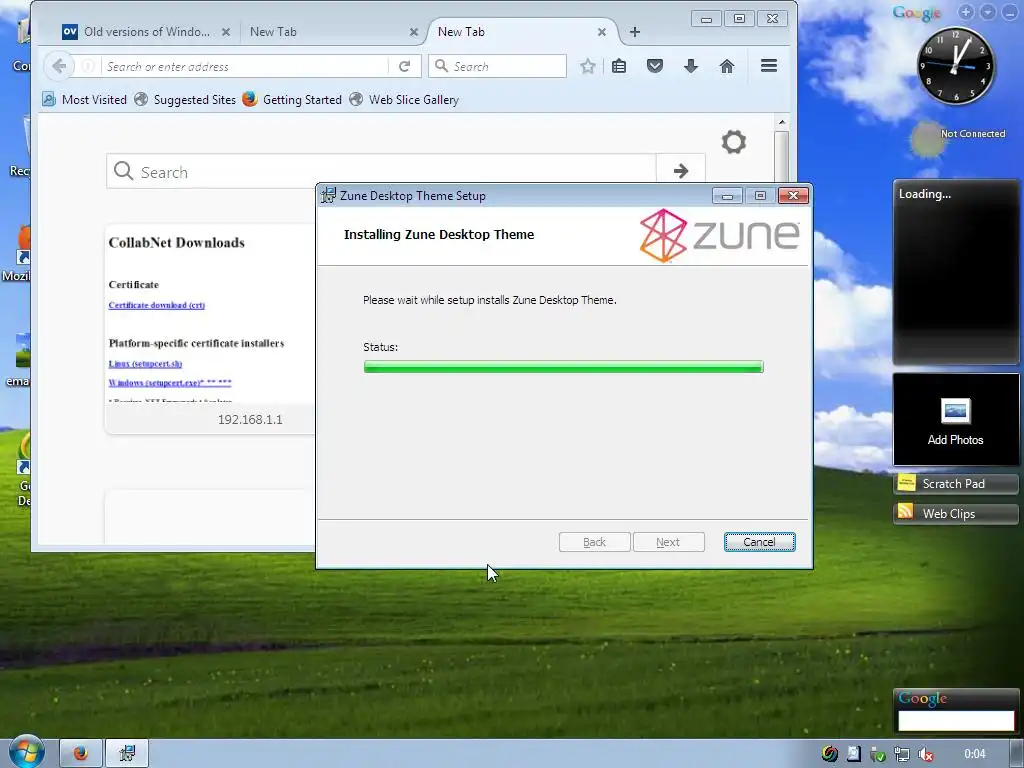1024x768 pixels.
Task: Open new tab page settings gear
Action: point(733,142)
